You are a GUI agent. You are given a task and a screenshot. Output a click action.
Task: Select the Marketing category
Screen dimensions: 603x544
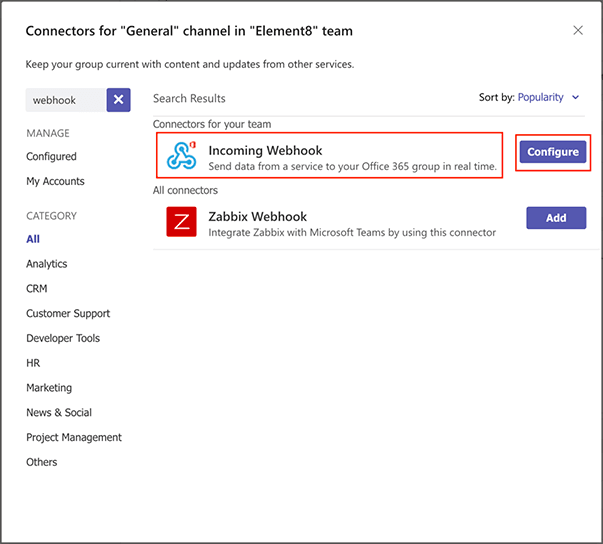pyautogui.click(x=49, y=388)
